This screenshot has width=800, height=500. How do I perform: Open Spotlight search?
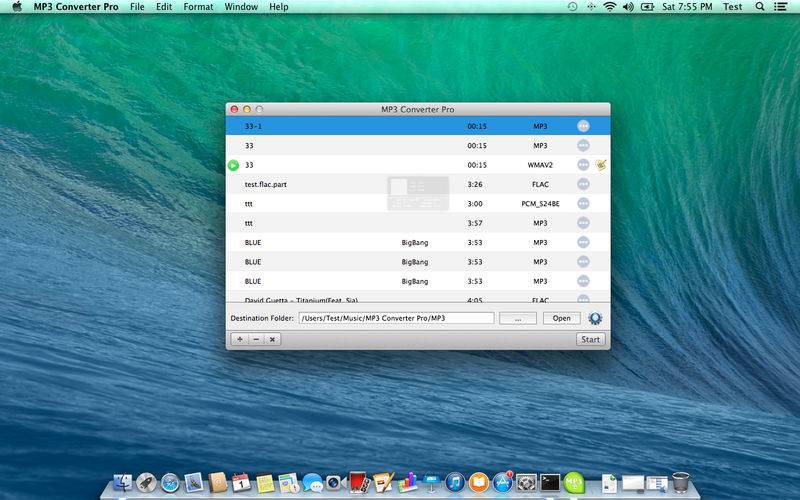pyautogui.click(x=760, y=7)
